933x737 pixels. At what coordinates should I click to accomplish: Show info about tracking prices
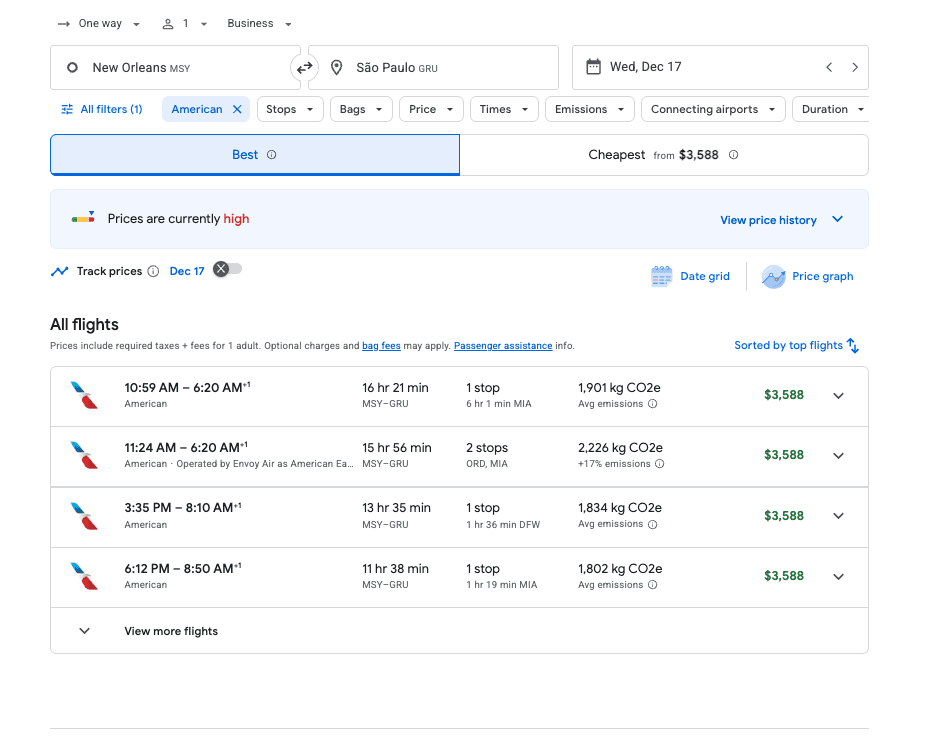click(x=153, y=272)
